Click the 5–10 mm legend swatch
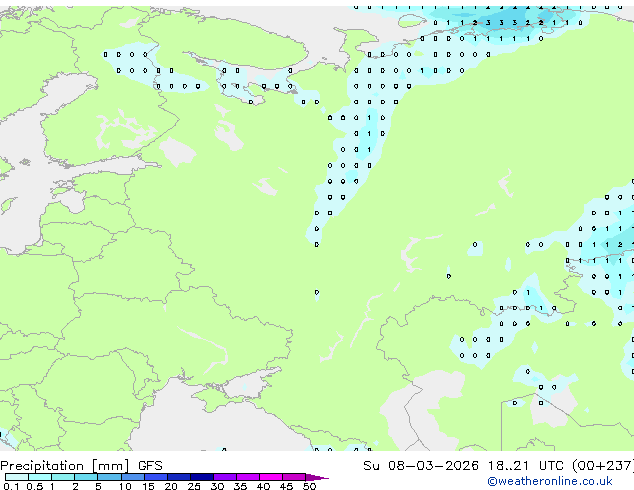This screenshot has height=490, width=634. coord(109,477)
